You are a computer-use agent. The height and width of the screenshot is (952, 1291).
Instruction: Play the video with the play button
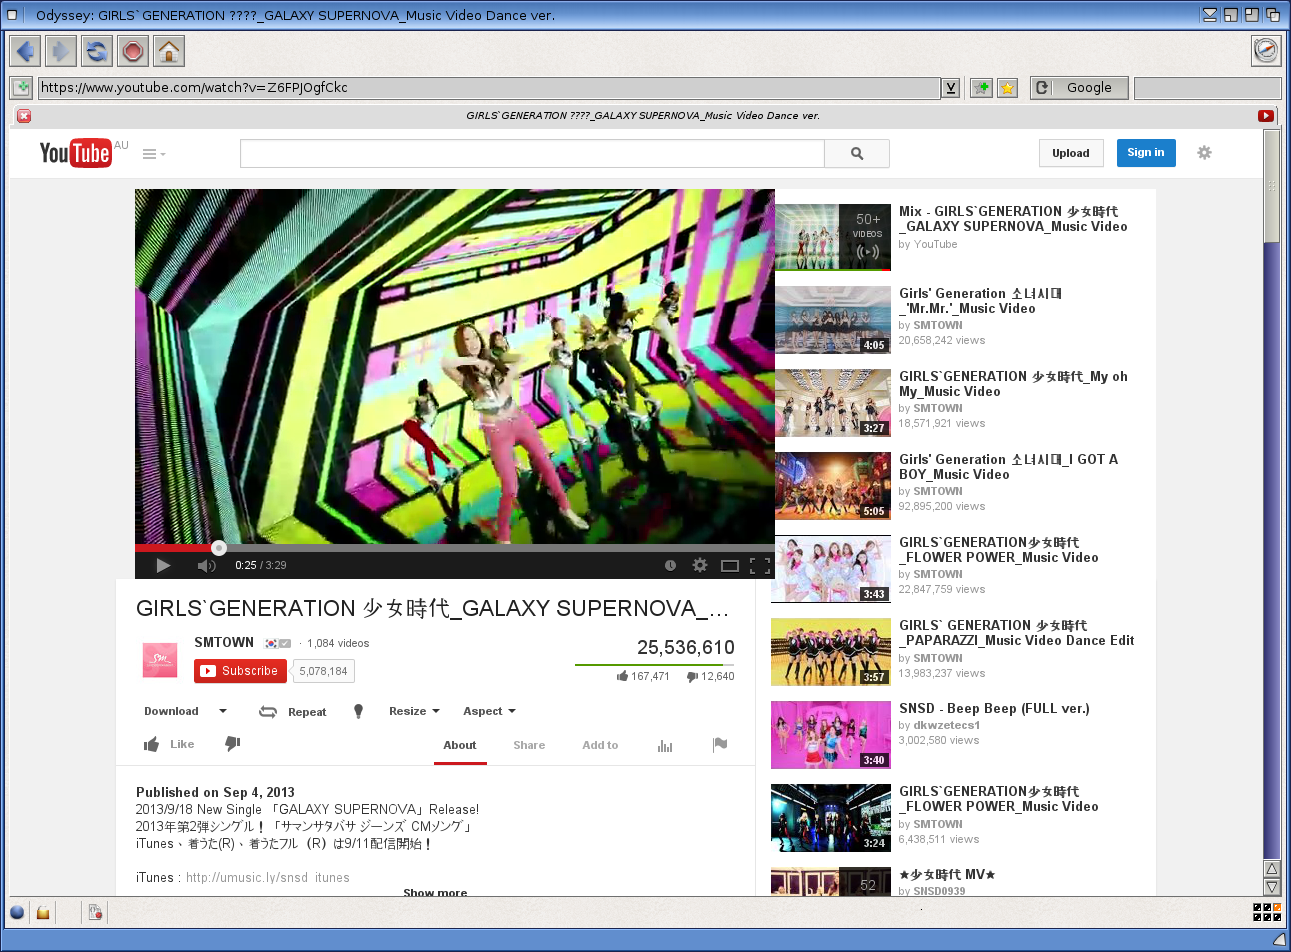(163, 565)
